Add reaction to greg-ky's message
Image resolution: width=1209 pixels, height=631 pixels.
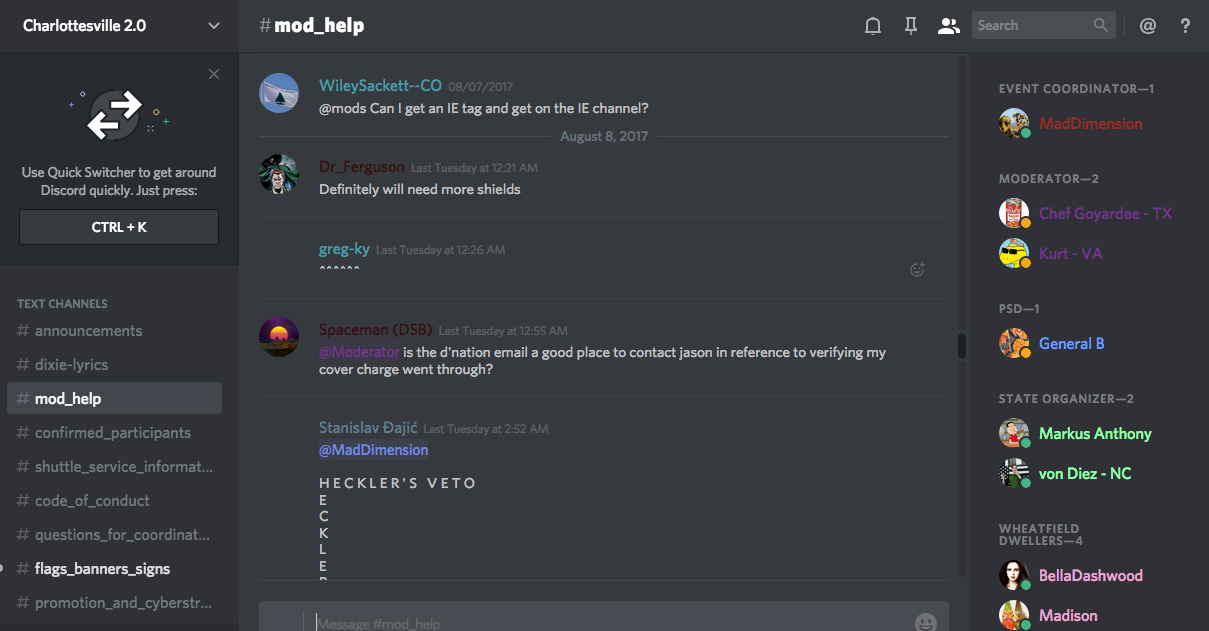pyautogui.click(x=917, y=269)
